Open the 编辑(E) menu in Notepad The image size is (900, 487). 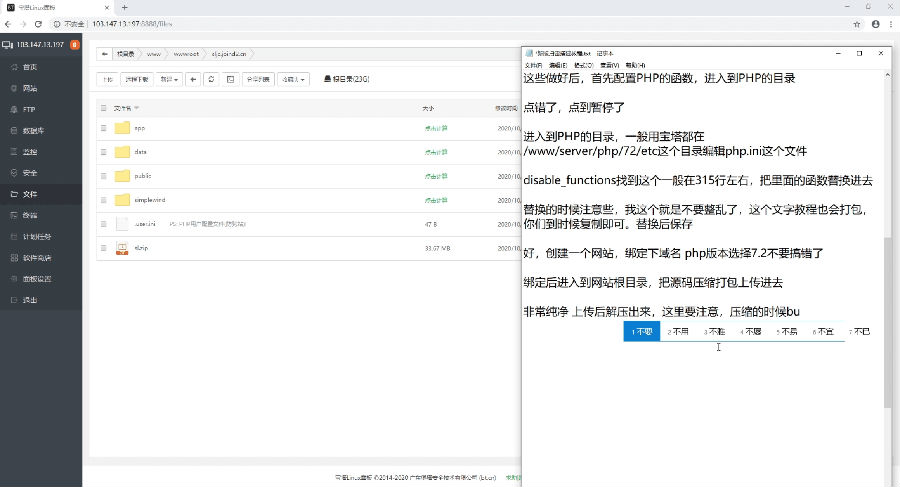pyautogui.click(x=558, y=65)
